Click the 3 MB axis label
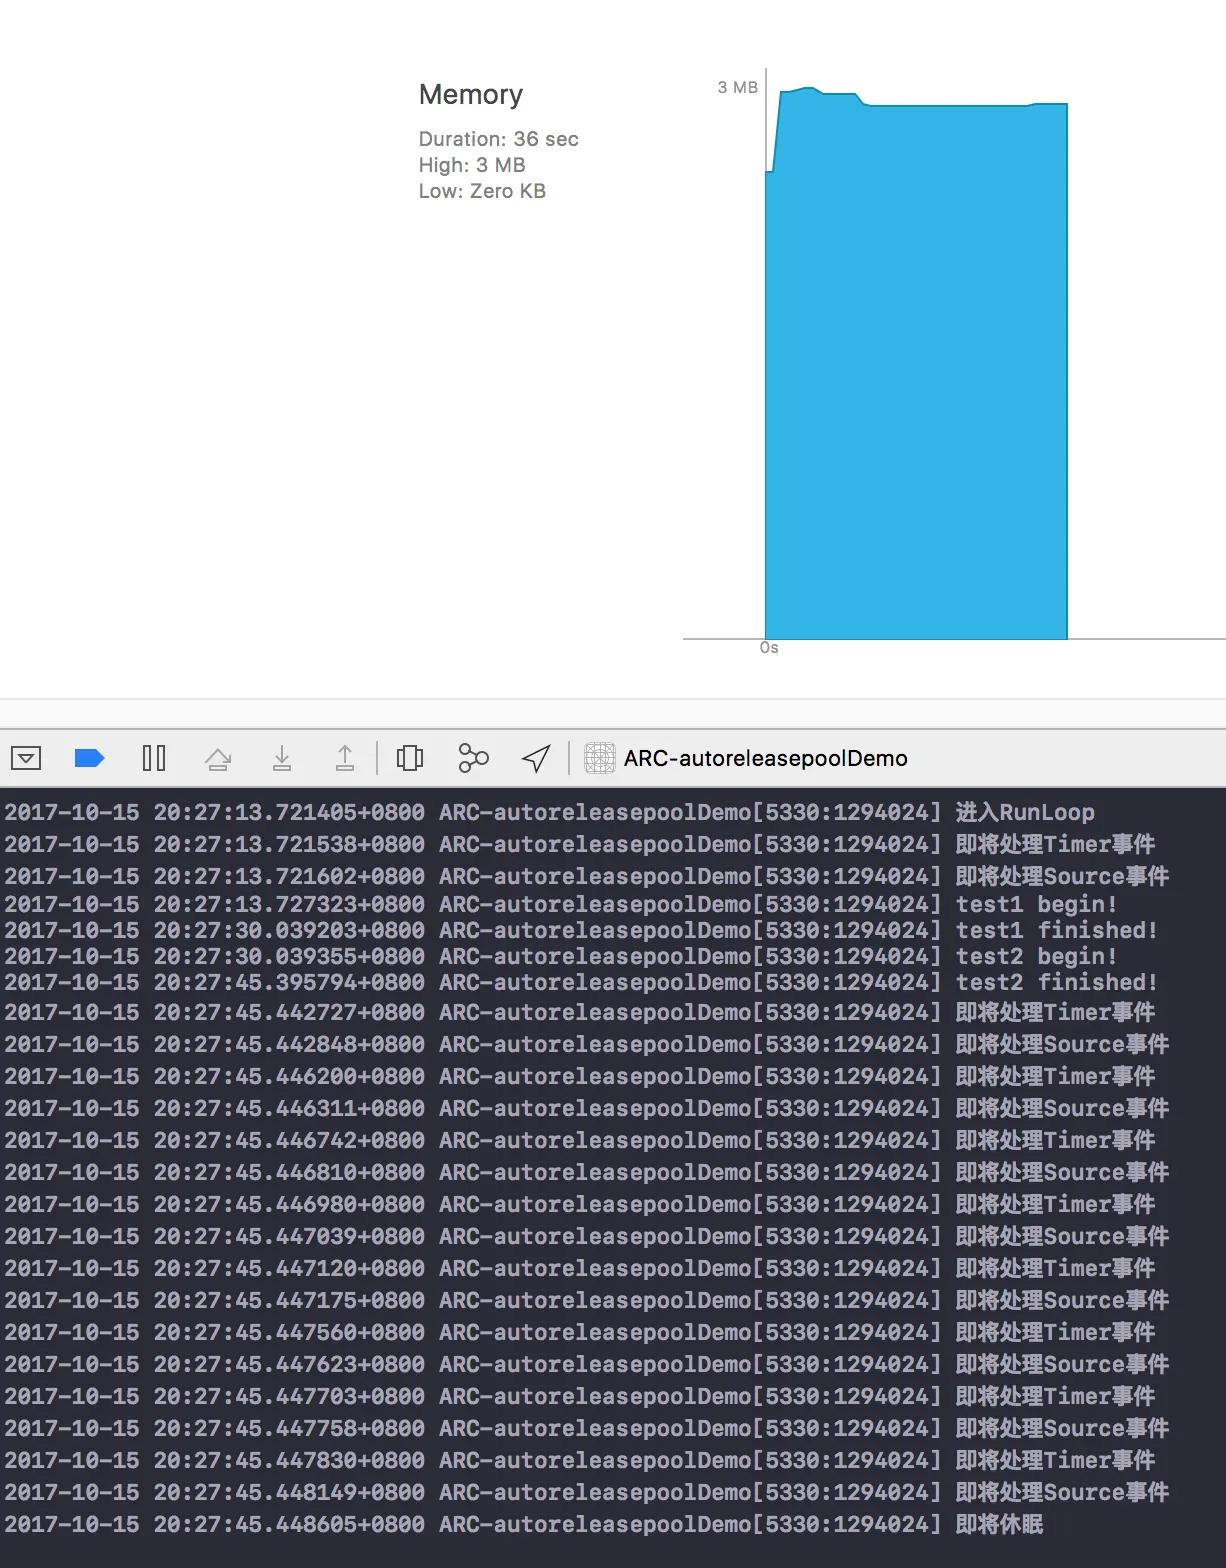Screen dimensions: 1226x1568 [738, 87]
